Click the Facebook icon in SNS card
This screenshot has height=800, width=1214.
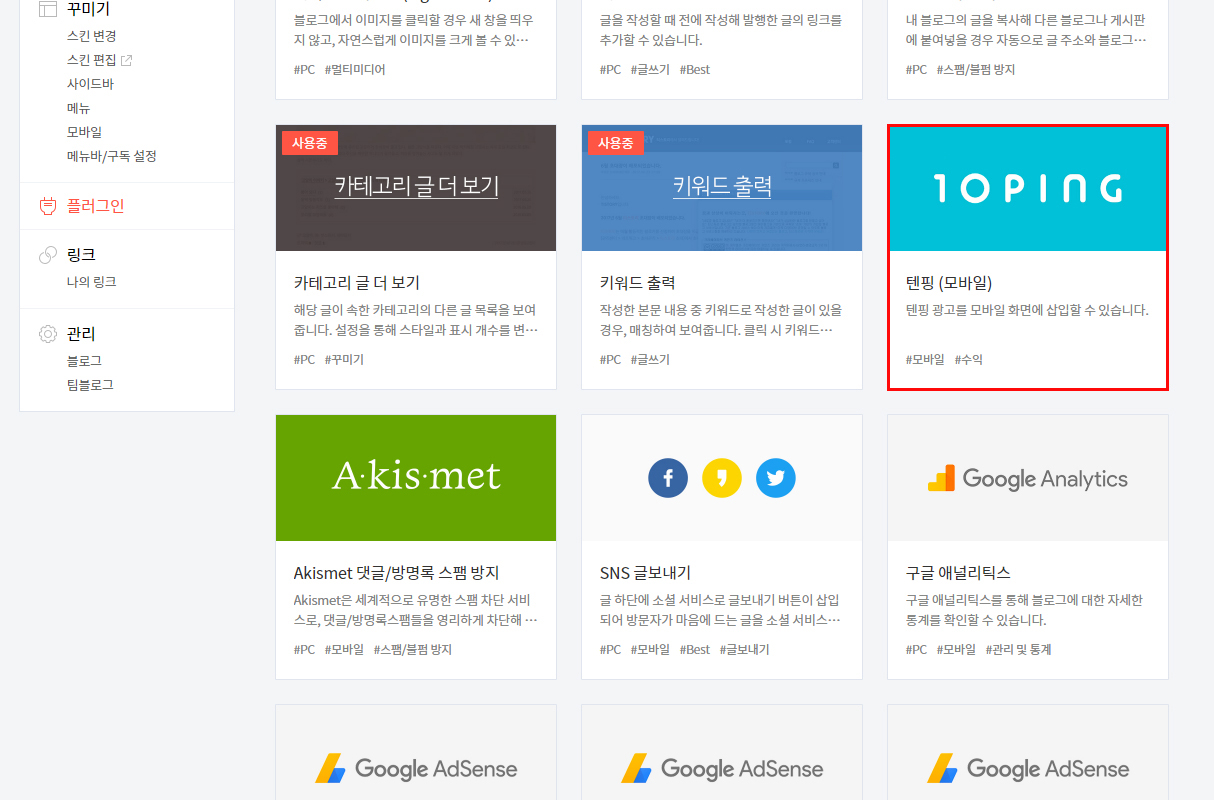[668, 478]
